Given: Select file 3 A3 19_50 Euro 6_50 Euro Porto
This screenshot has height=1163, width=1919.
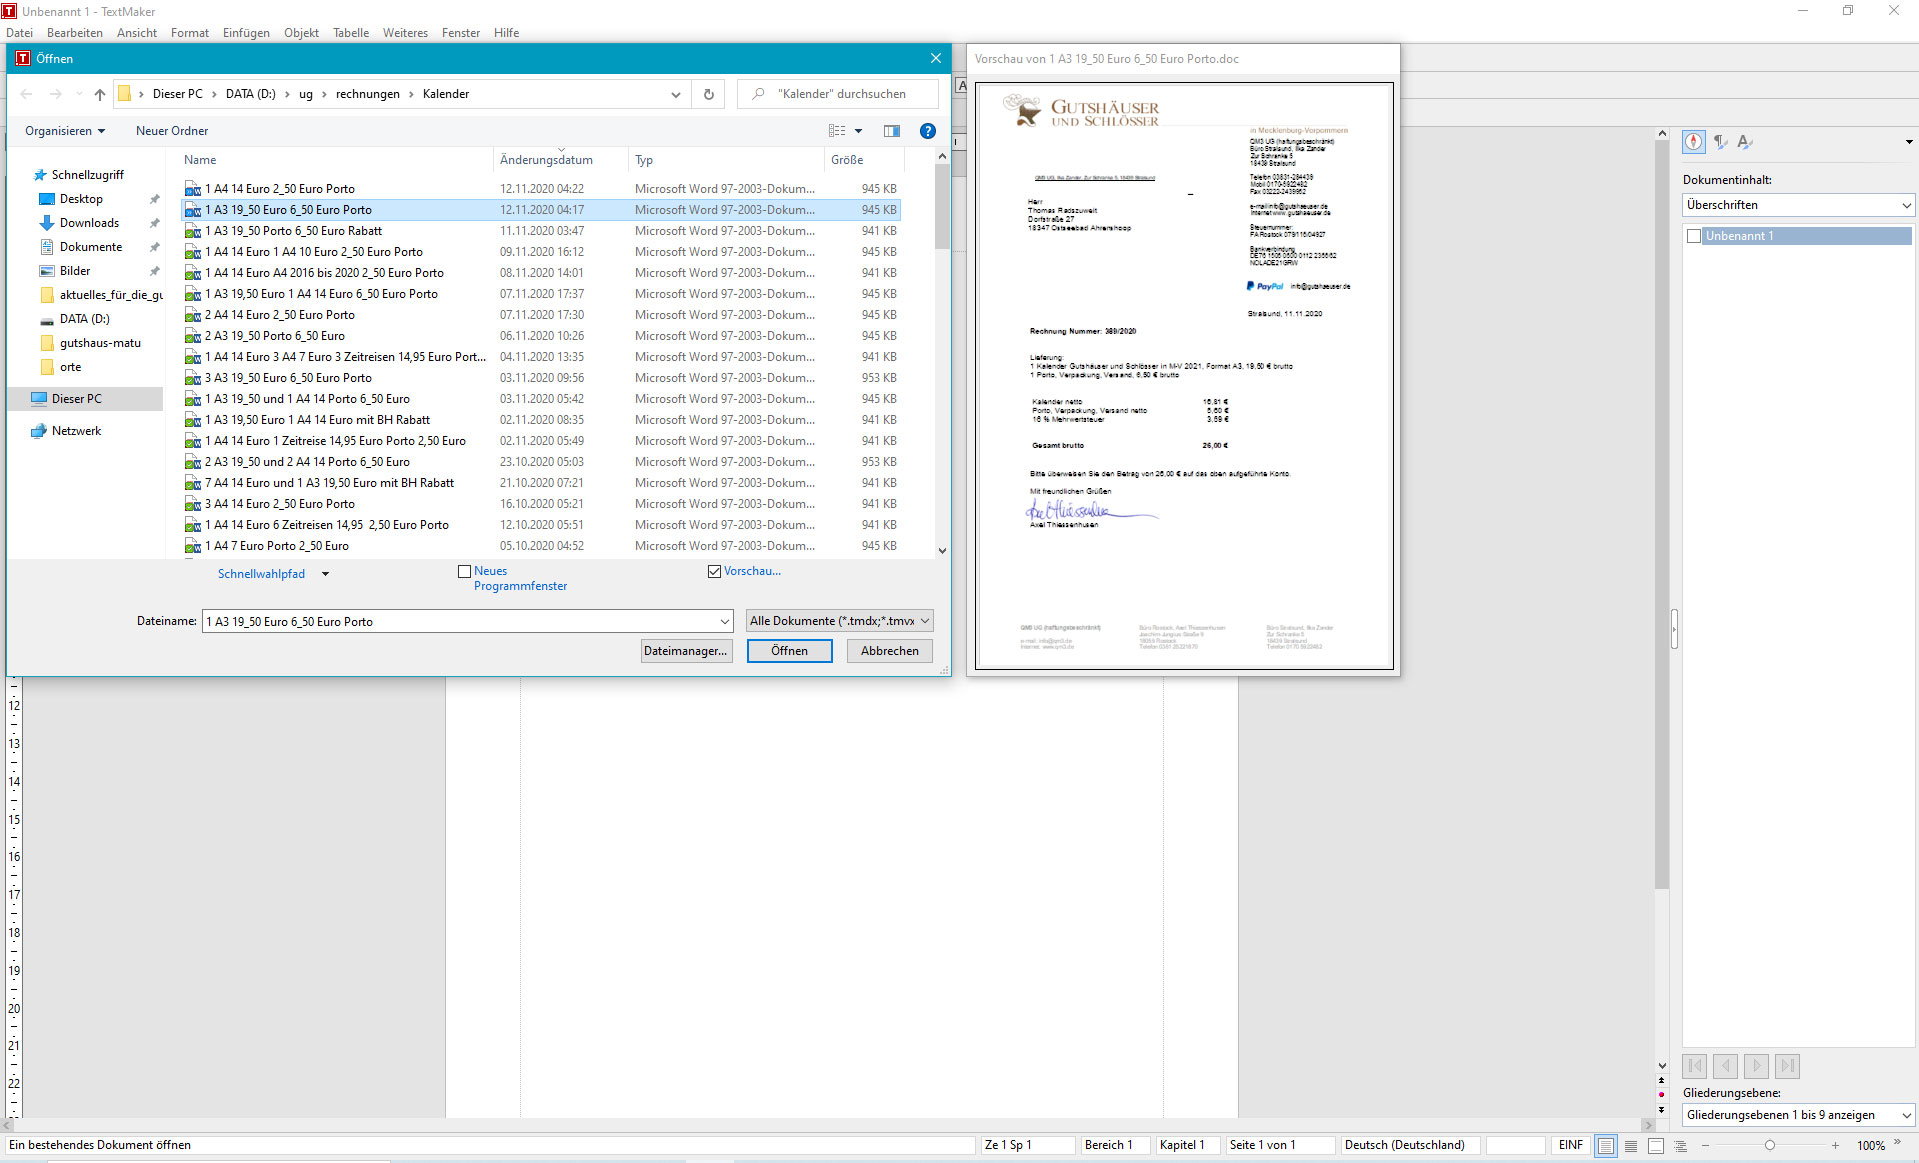Looking at the screenshot, I should [x=289, y=378].
